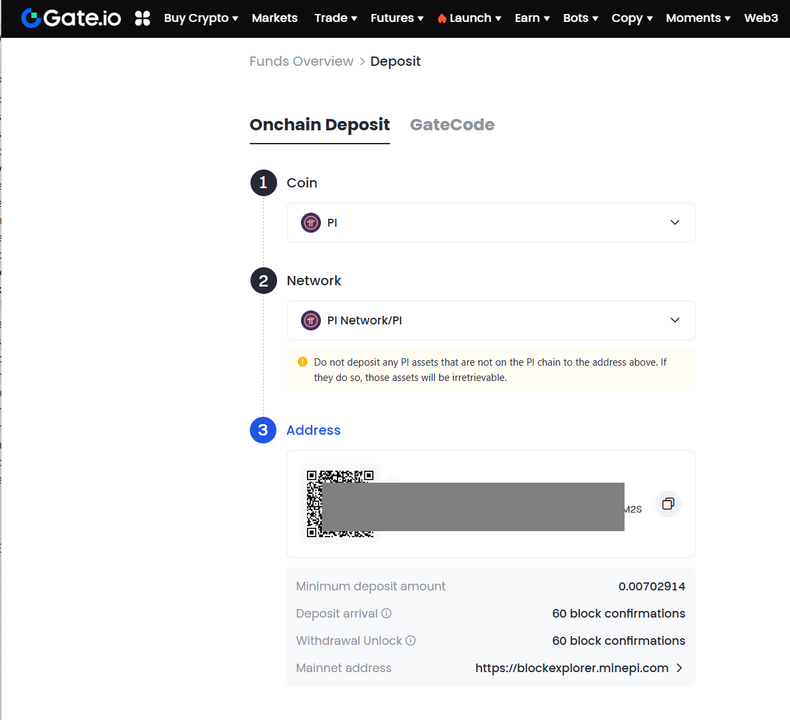Click the Deposit breadcrumb item

[395, 61]
